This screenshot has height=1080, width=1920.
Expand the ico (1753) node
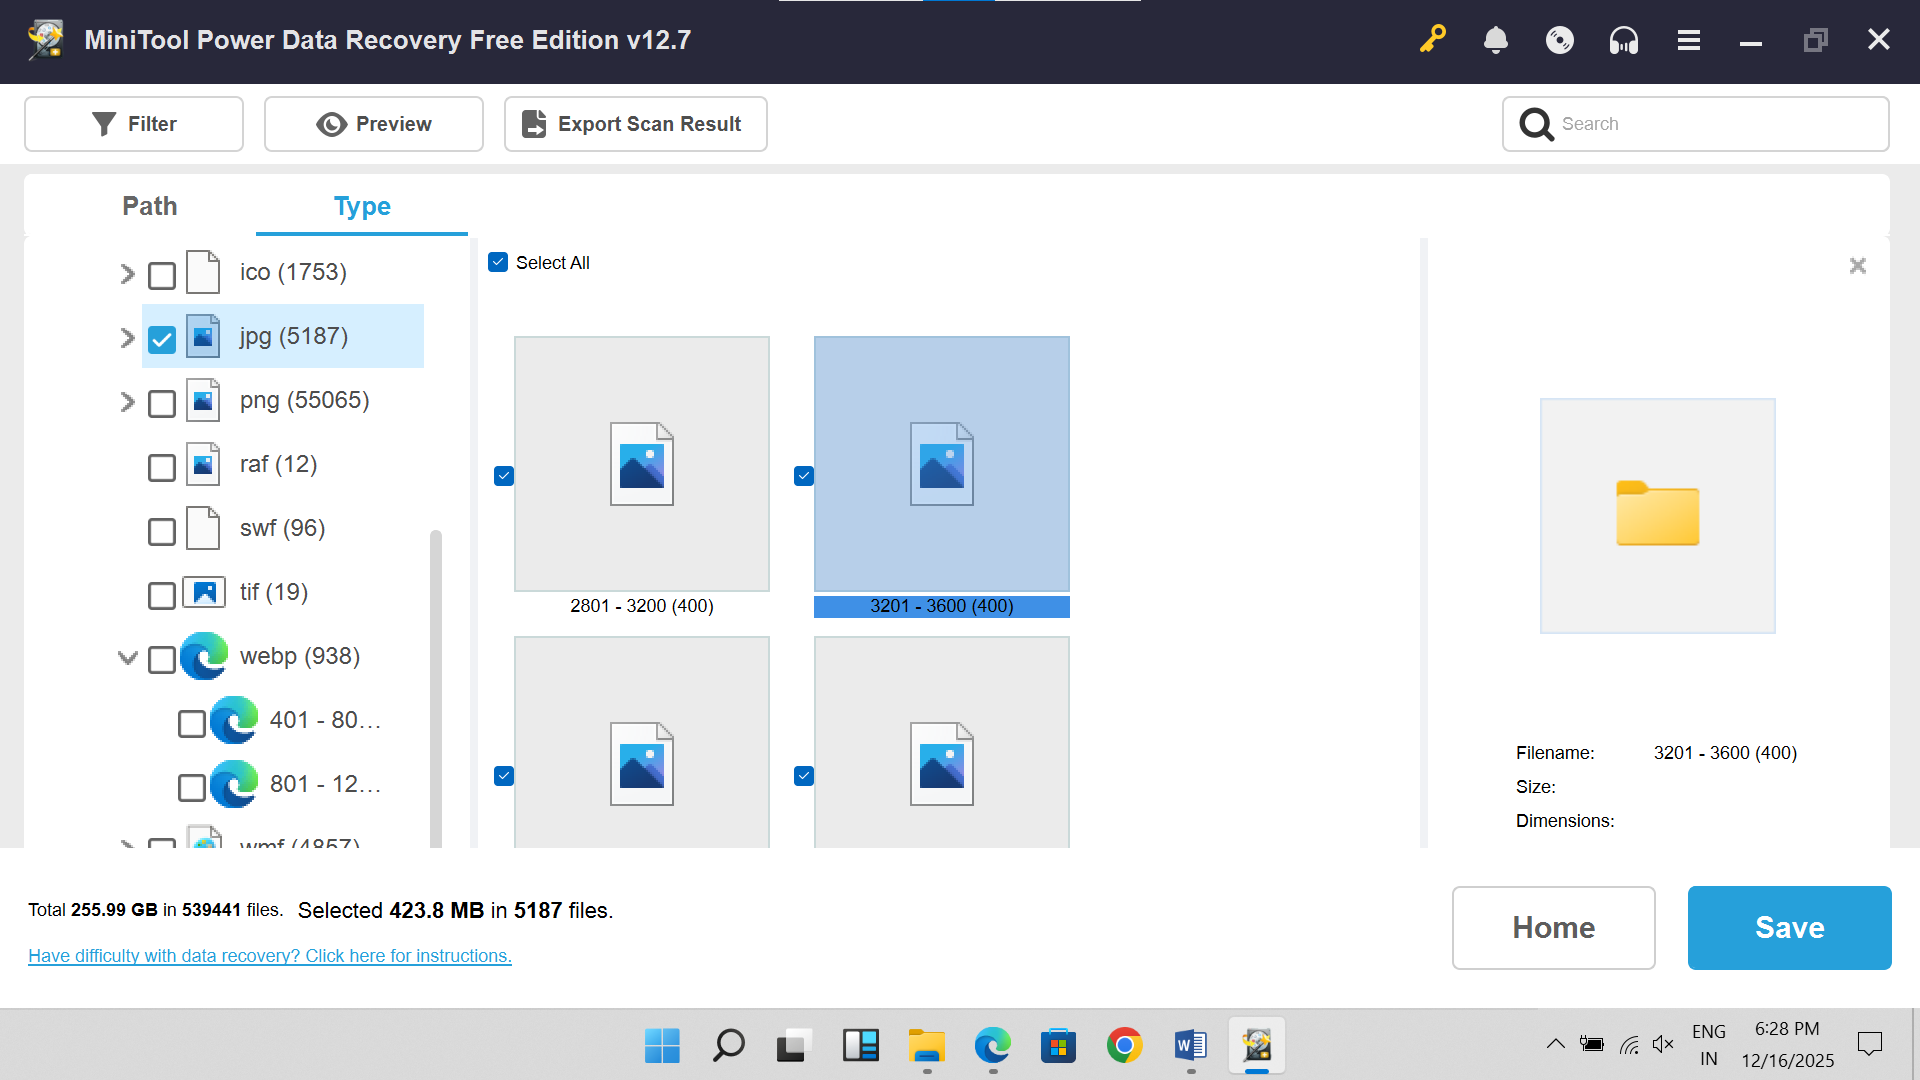pyautogui.click(x=127, y=274)
